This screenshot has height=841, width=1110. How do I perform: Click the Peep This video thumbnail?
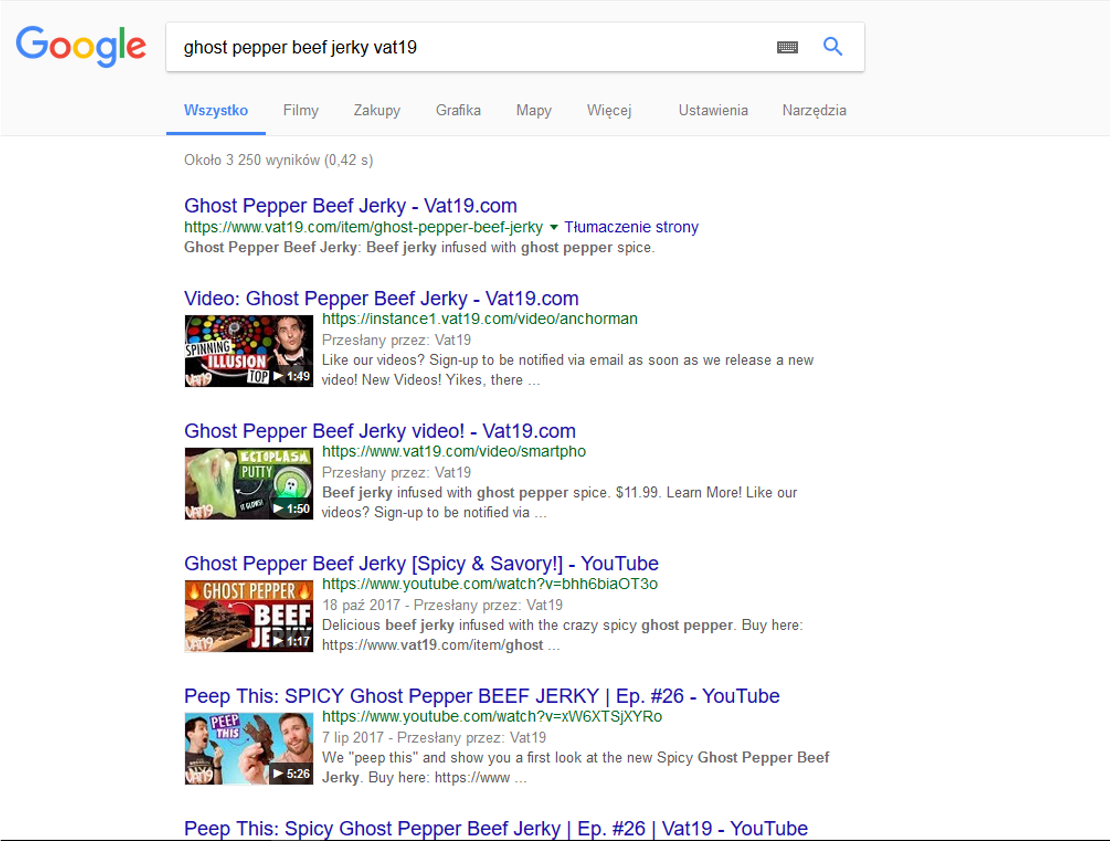(249, 748)
